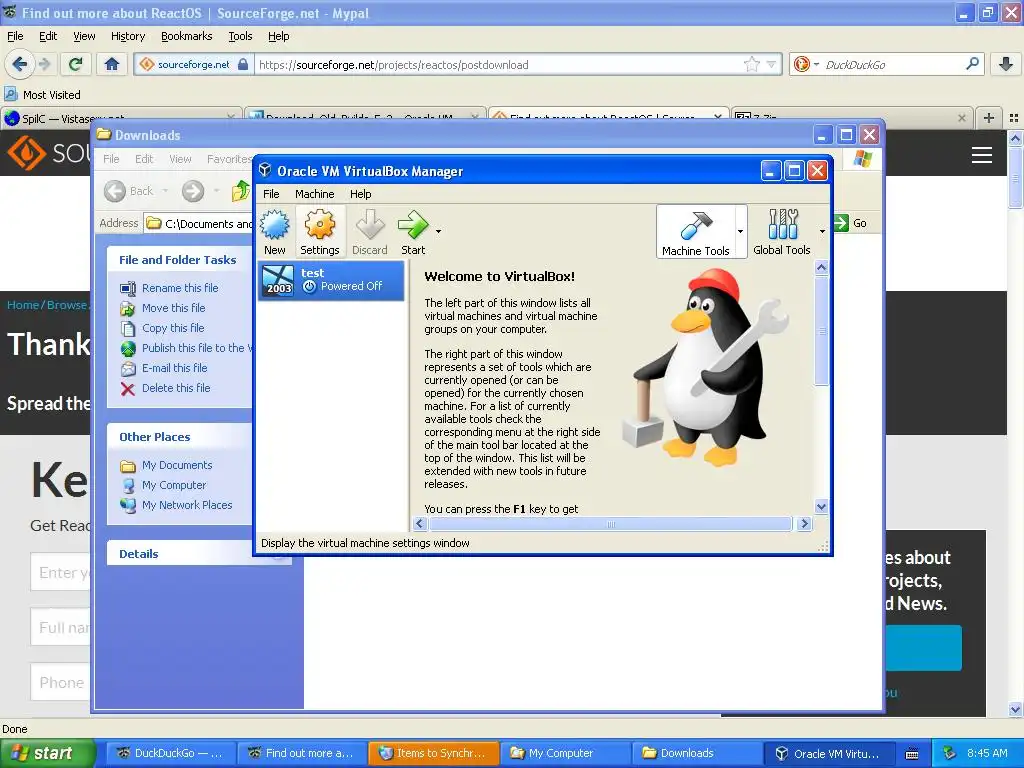Click the SourceForge logo
The width and height of the screenshot is (1024, 768).
[x=49, y=153]
